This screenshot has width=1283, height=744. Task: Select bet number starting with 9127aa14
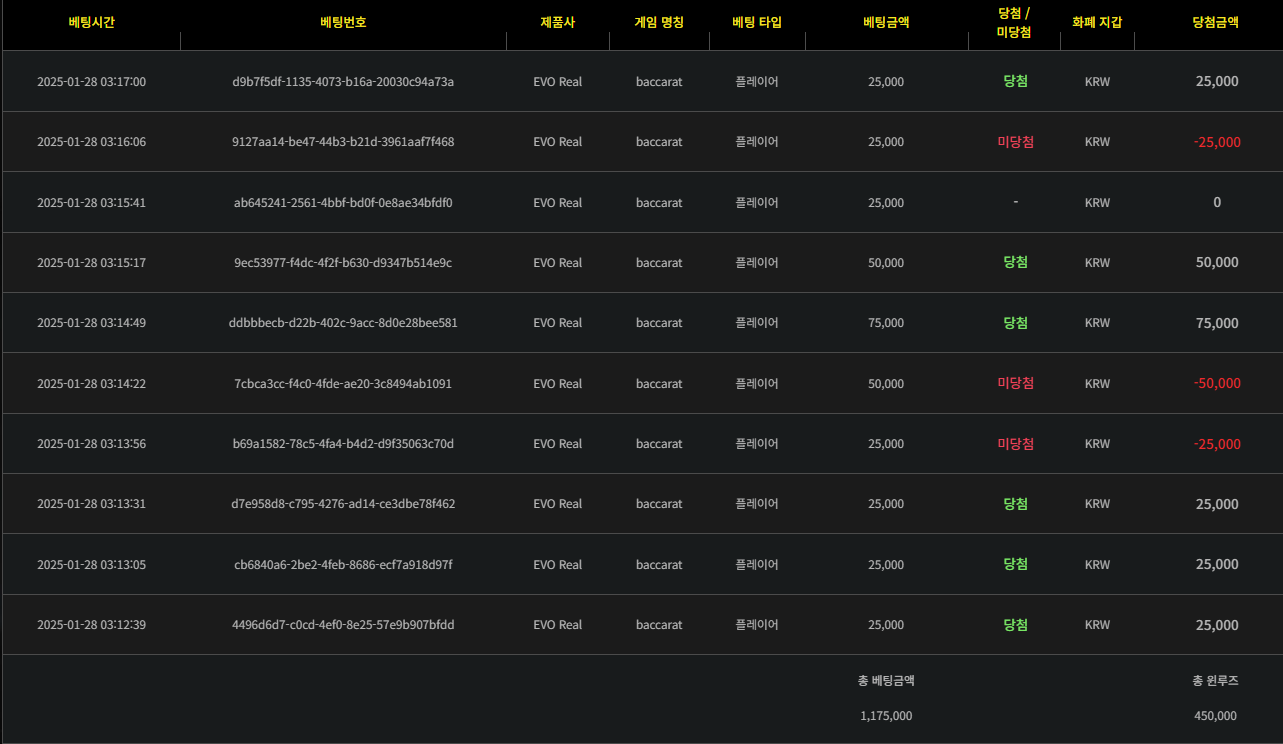[343, 142]
